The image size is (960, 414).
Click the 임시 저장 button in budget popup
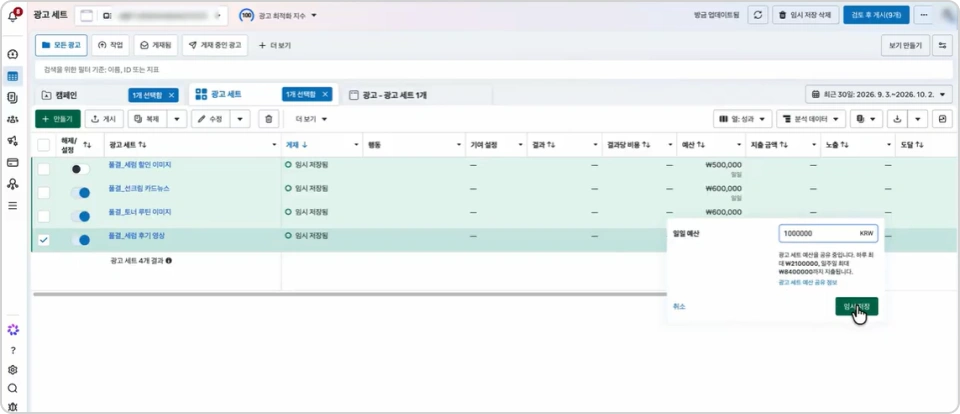[857, 306]
